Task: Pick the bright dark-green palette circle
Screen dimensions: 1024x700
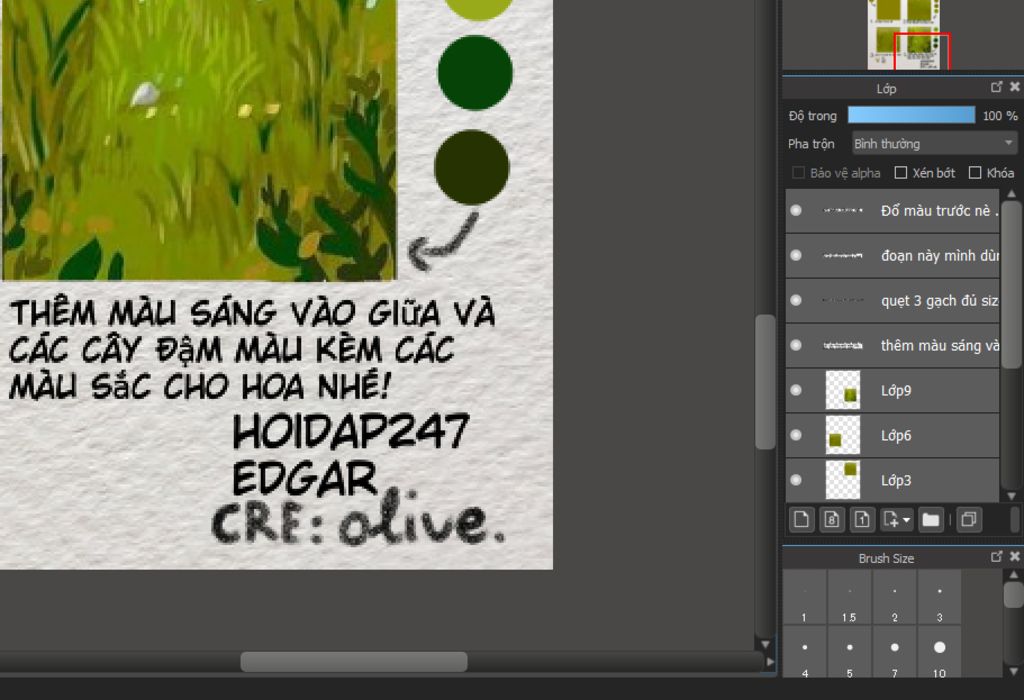Action: click(x=475, y=72)
